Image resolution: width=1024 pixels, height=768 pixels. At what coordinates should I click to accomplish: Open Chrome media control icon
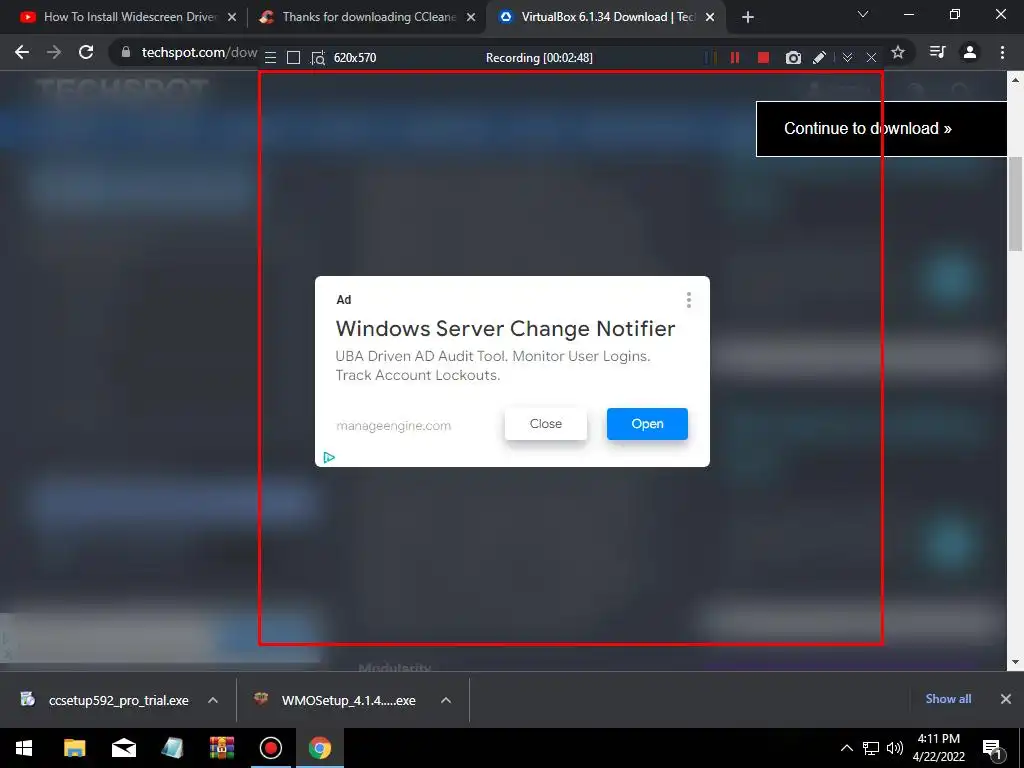[937, 52]
